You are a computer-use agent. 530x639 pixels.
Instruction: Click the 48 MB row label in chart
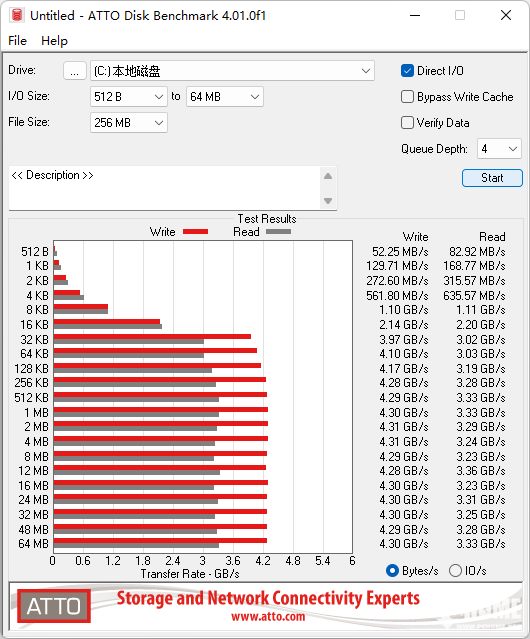click(33, 529)
